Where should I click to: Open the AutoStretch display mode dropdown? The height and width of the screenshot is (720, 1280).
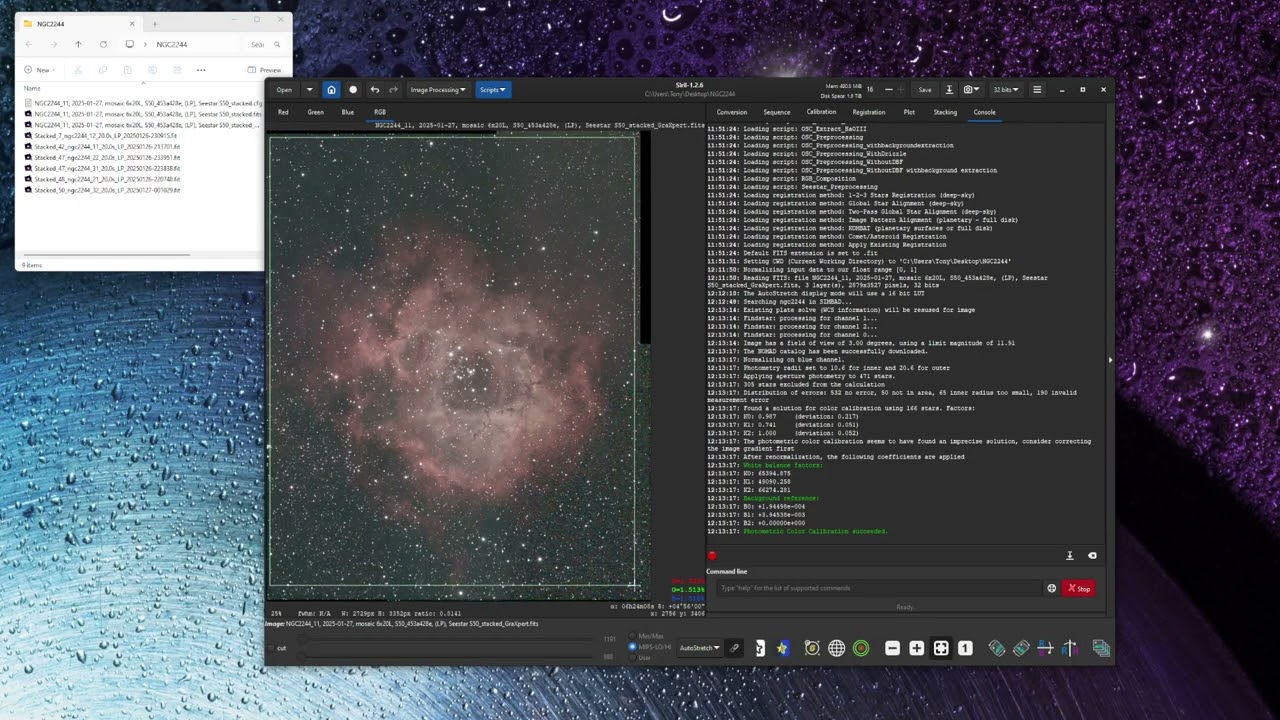point(700,648)
